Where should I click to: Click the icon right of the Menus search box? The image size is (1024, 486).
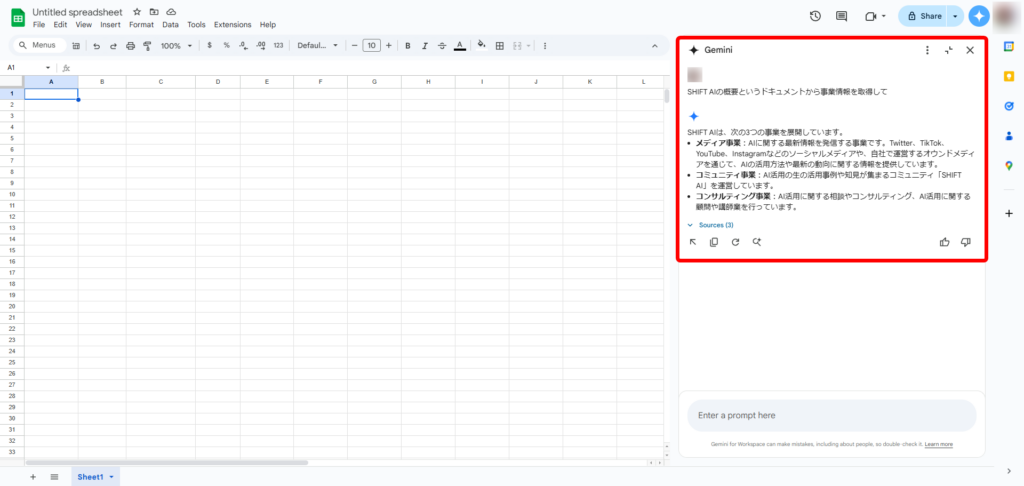[76, 46]
